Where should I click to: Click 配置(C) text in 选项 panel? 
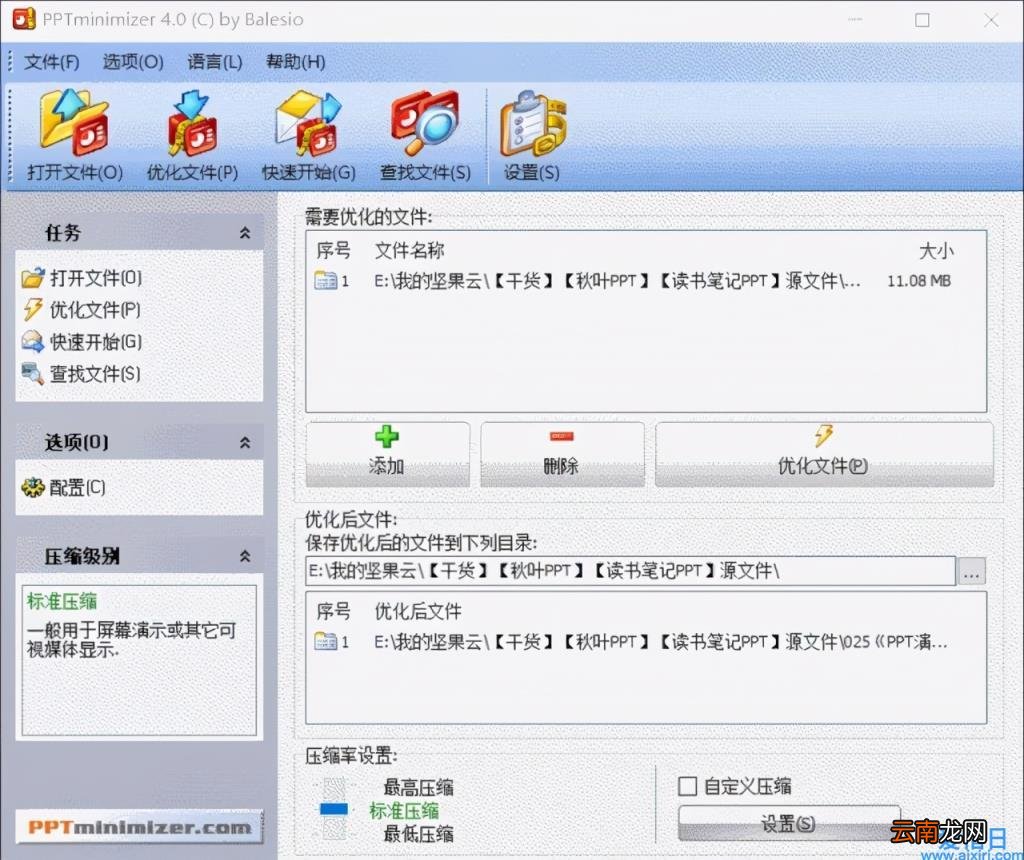click(x=78, y=487)
